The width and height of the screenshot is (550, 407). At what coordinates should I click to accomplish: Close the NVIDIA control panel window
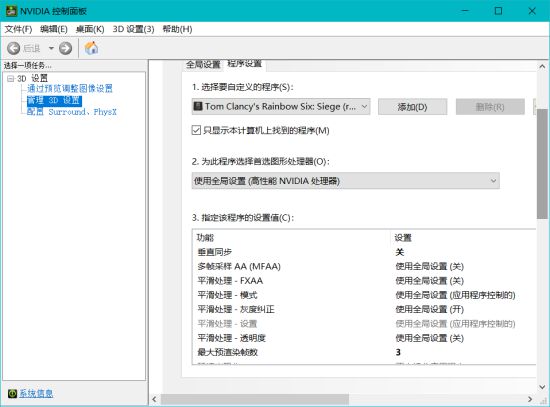pyautogui.click(x=532, y=11)
